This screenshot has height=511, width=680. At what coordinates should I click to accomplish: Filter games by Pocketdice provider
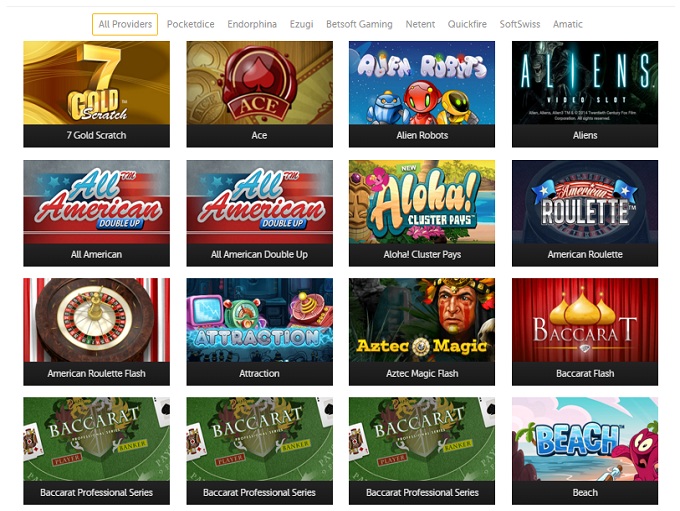(x=190, y=24)
